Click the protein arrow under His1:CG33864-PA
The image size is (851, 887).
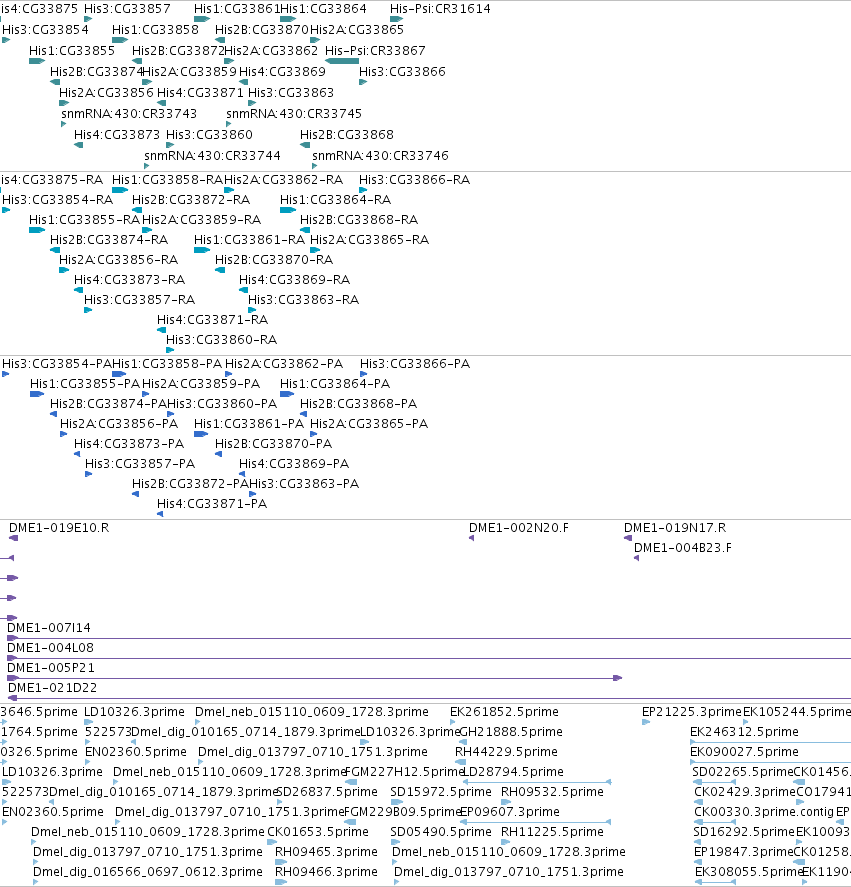tap(287, 394)
